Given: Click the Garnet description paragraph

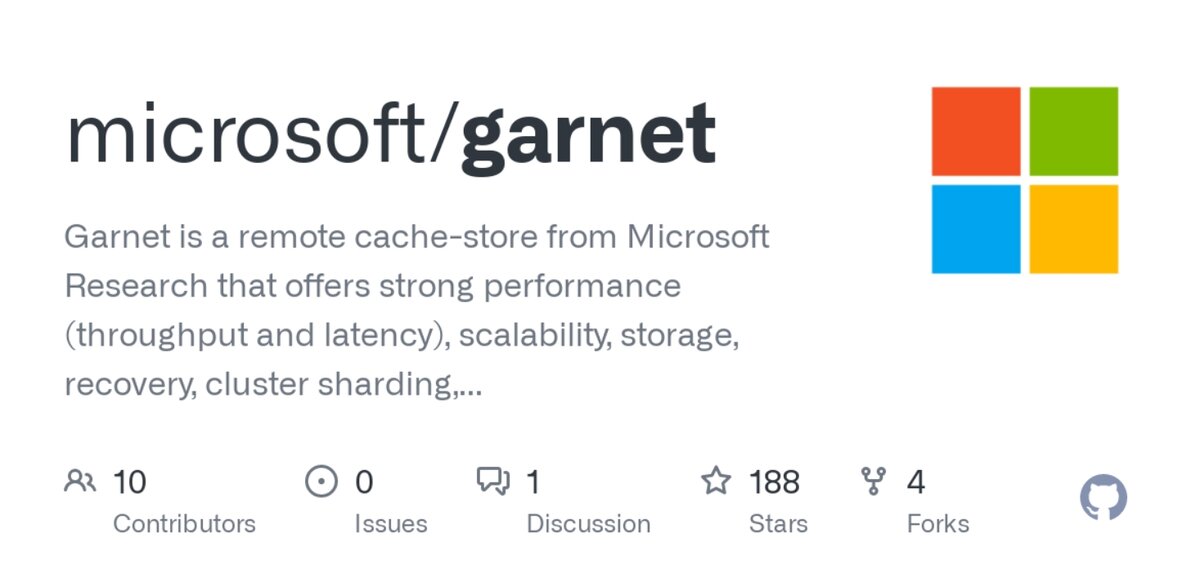Looking at the screenshot, I should tap(417, 311).
